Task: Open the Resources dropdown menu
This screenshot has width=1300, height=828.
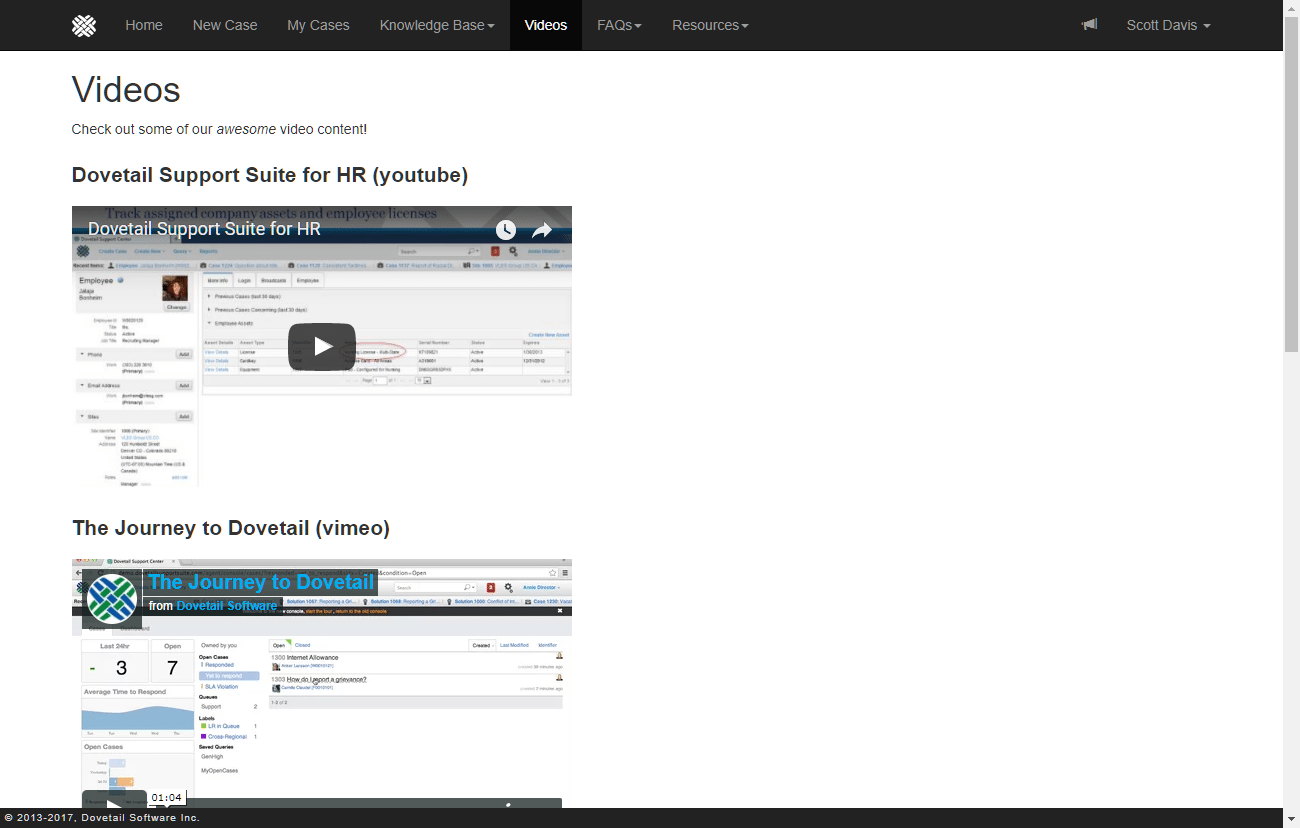Action: [710, 25]
